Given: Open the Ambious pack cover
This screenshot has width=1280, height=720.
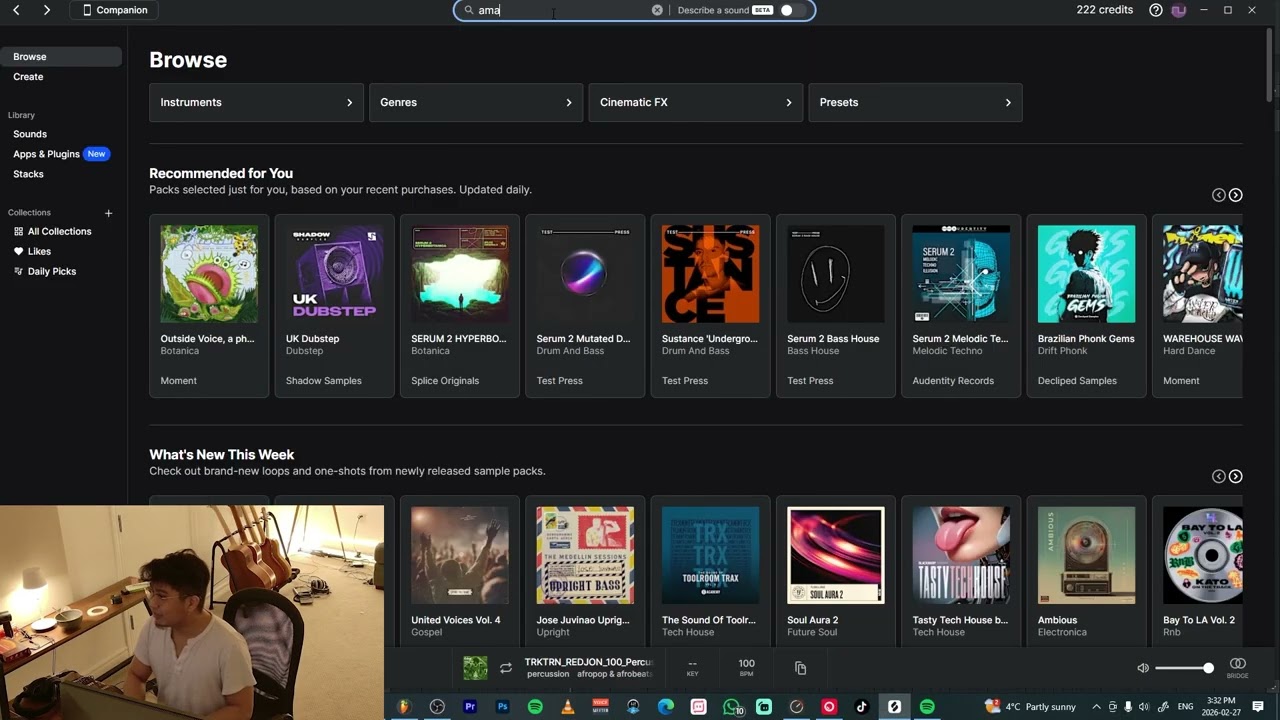Looking at the screenshot, I should coord(1086,555).
